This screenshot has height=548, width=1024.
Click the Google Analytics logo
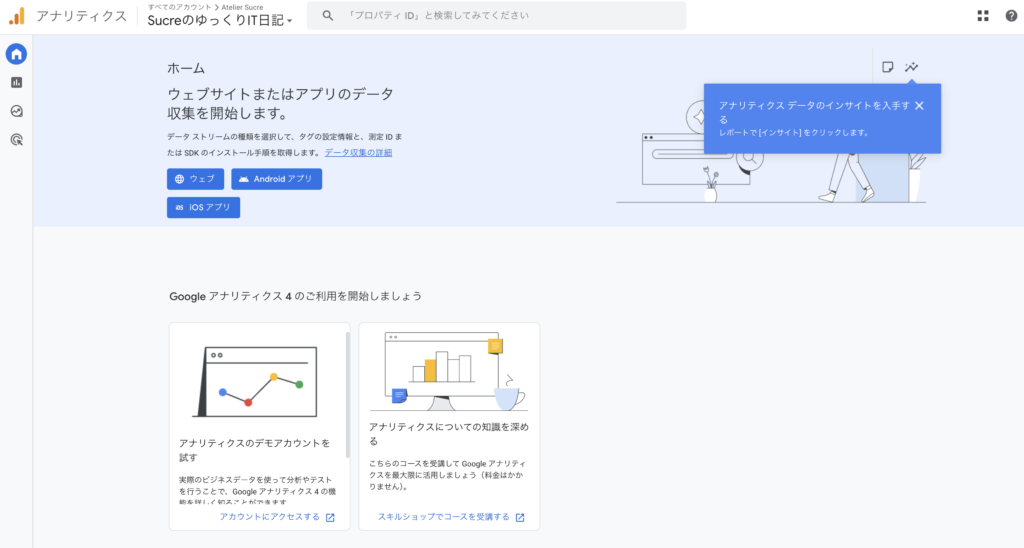click(x=17, y=16)
